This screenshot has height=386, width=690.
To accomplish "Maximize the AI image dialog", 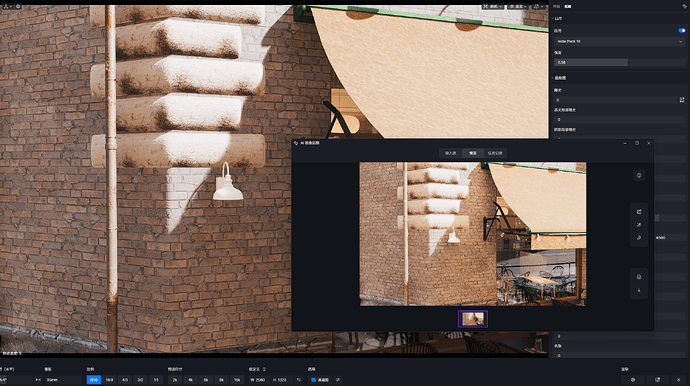I will click(x=637, y=143).
